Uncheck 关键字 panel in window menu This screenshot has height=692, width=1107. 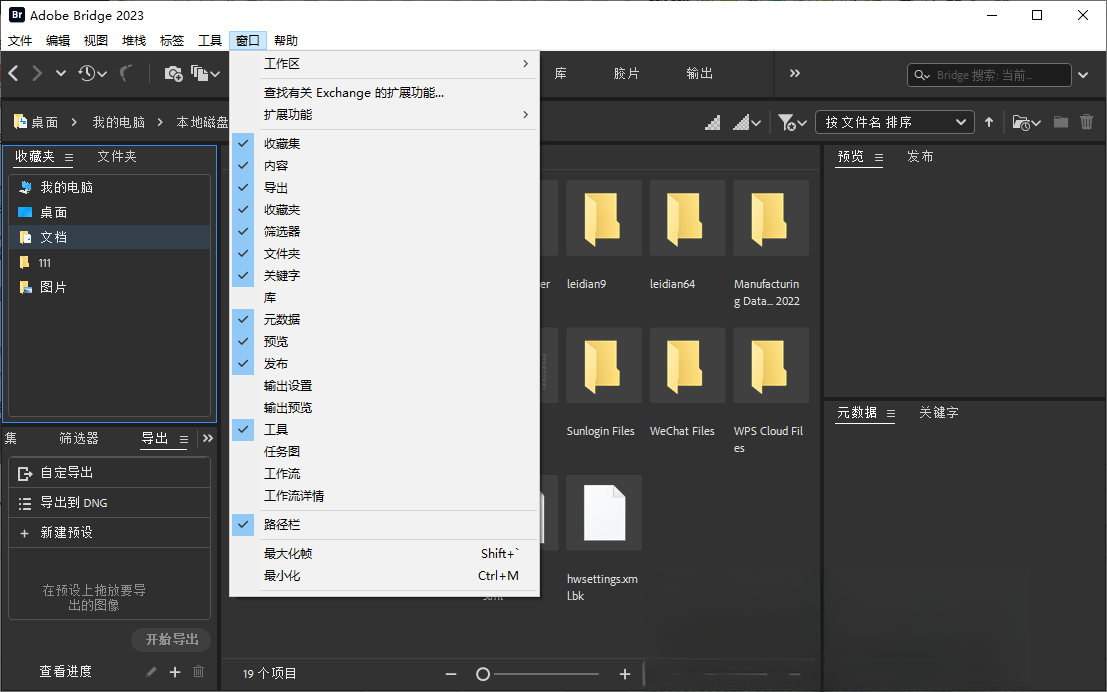(x=385, y=275)
